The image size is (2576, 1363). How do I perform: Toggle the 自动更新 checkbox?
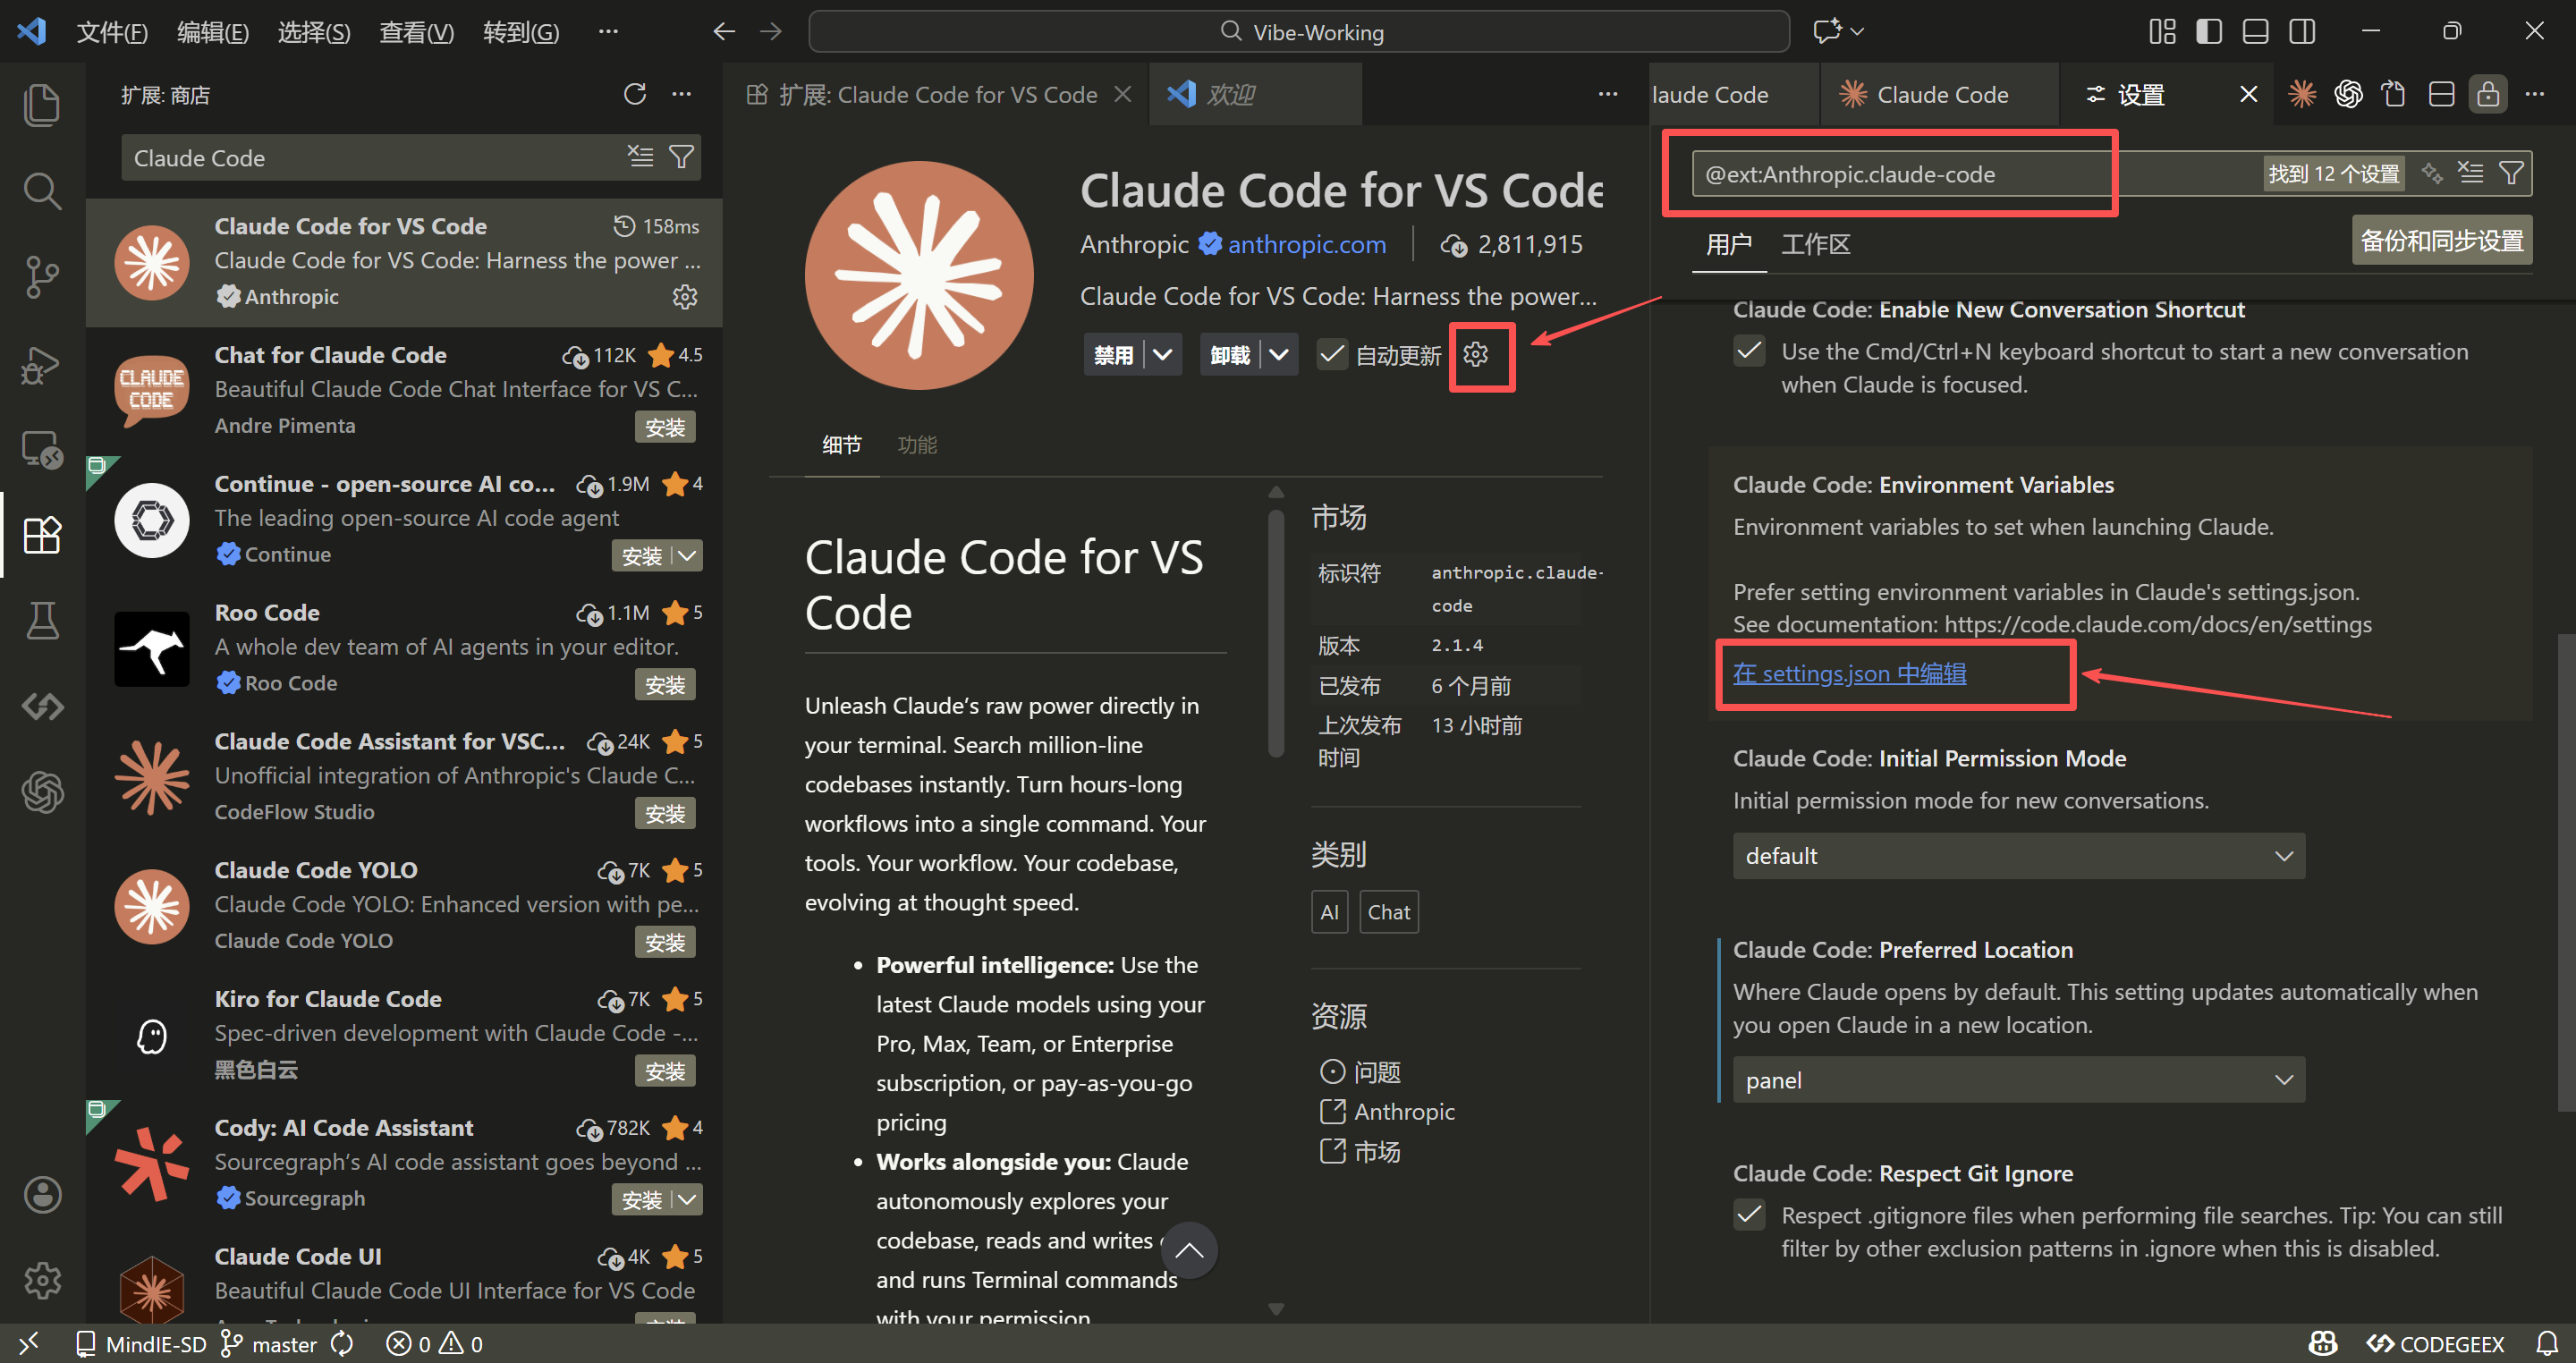tap(1331, 354)
